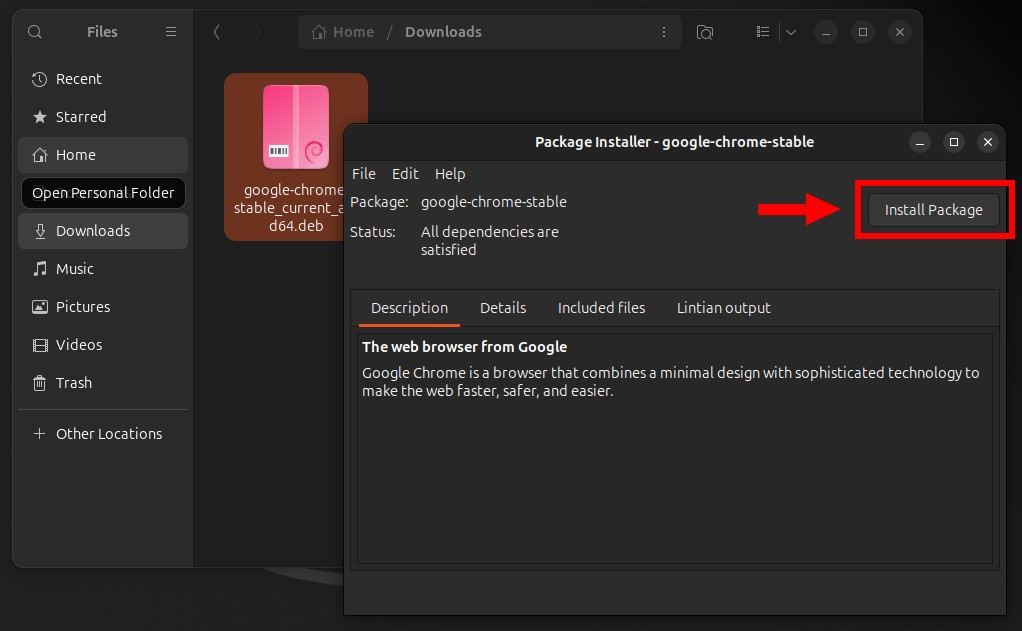Click the Files title in sidebar header
Screen dimensions: 1022x631
pyautogui.click(x=102, y=32)
